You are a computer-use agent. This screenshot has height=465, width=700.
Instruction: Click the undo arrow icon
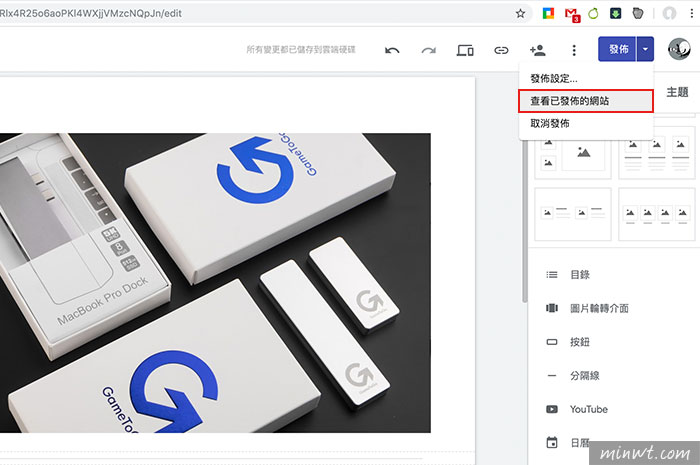click(392, 50)
